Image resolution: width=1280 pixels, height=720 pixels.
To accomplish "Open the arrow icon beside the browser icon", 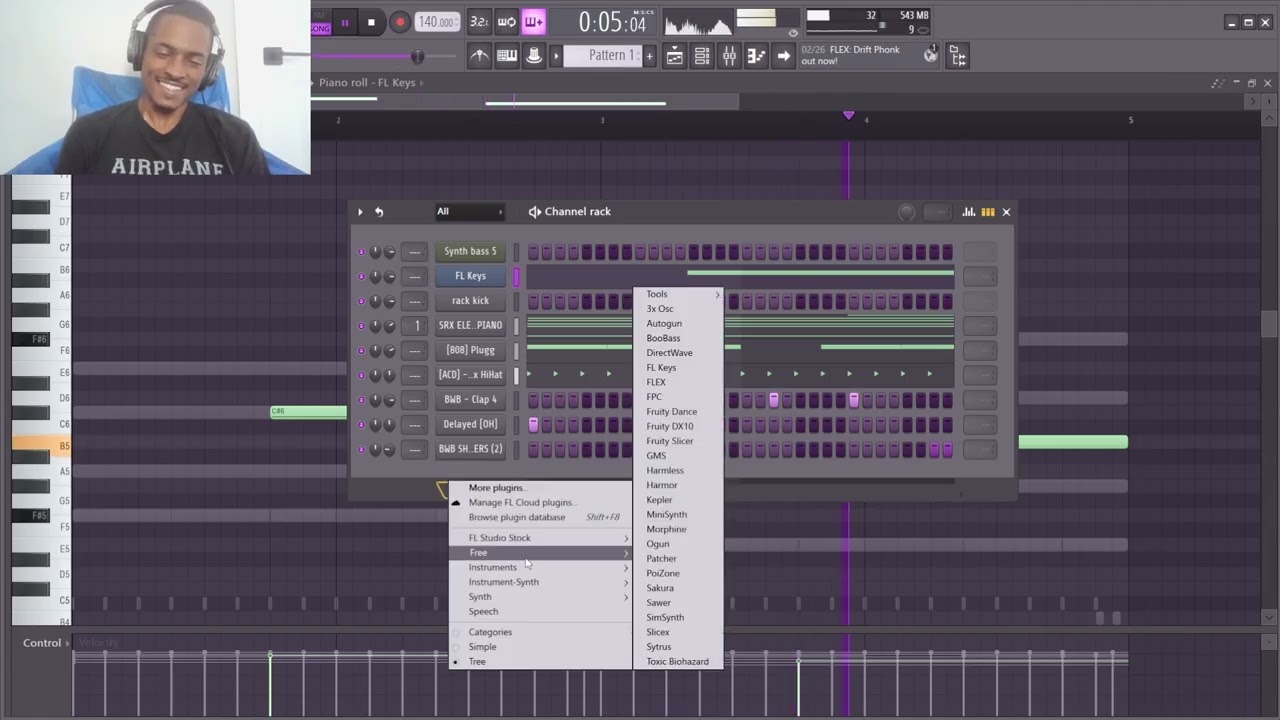I will [783, 56].
